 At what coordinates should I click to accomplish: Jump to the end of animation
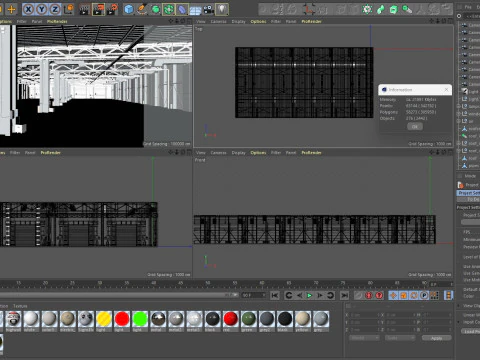(344, 295)
